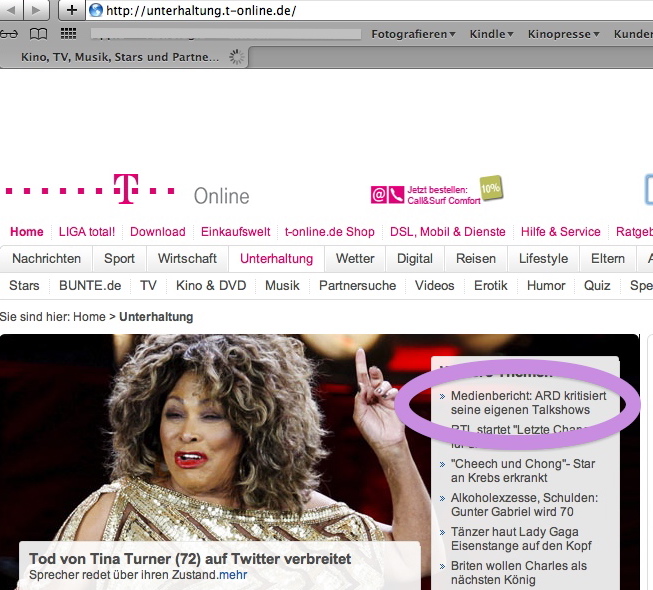Open Kino & DVD subsection
This screenshot has width=653, height=590.
(211, 286)
